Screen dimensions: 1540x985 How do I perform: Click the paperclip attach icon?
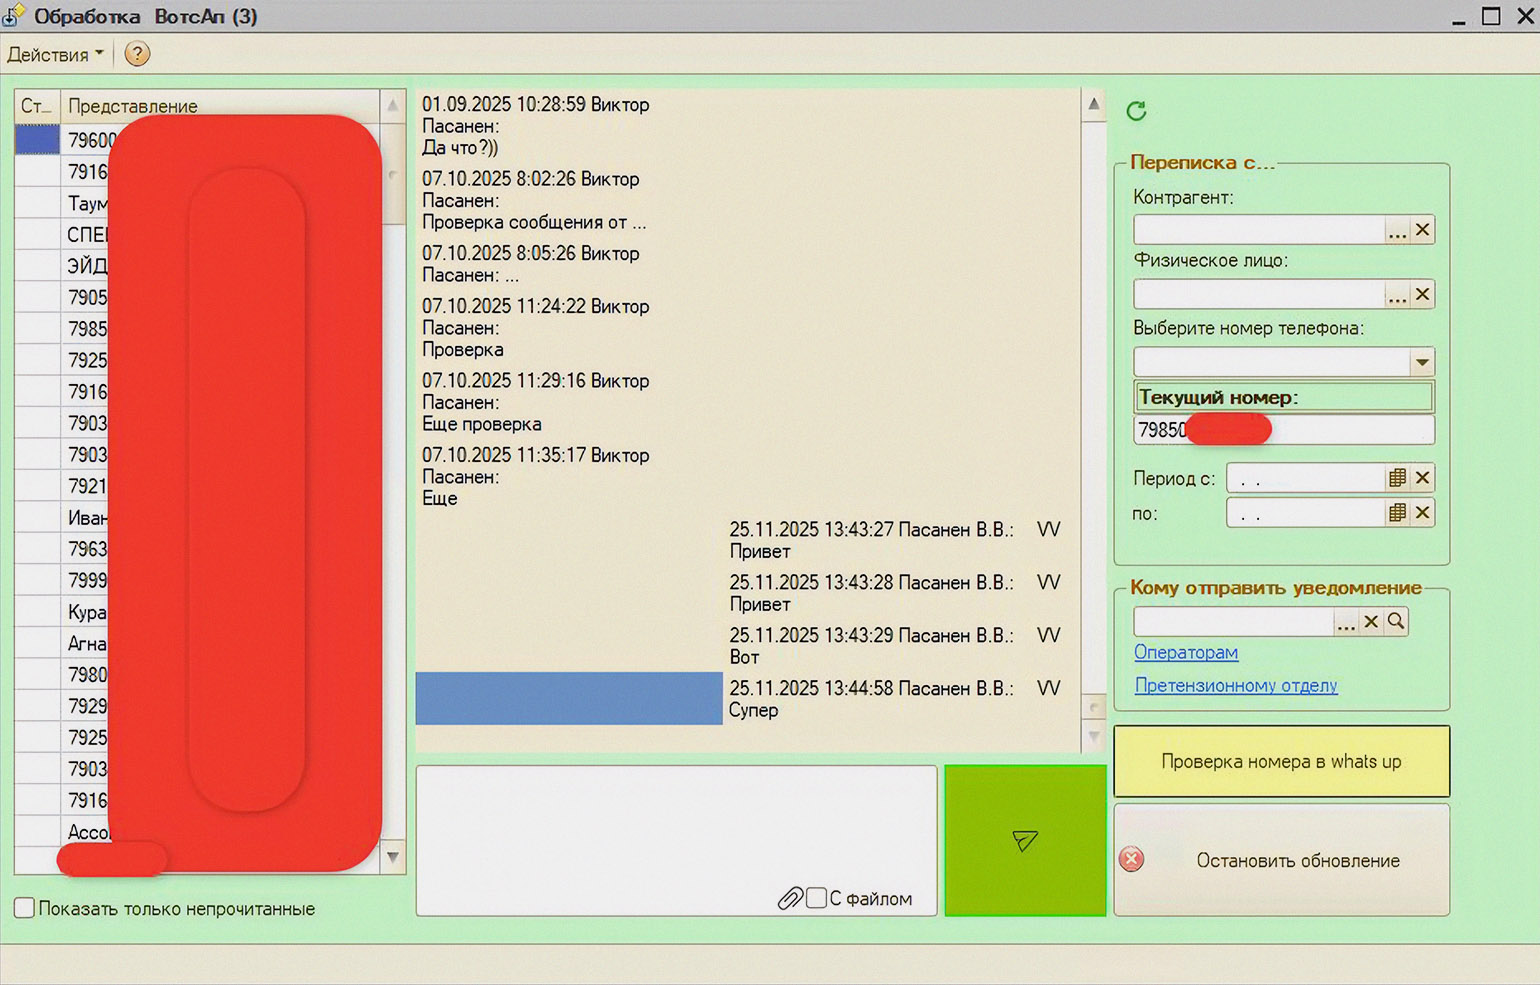790,898
